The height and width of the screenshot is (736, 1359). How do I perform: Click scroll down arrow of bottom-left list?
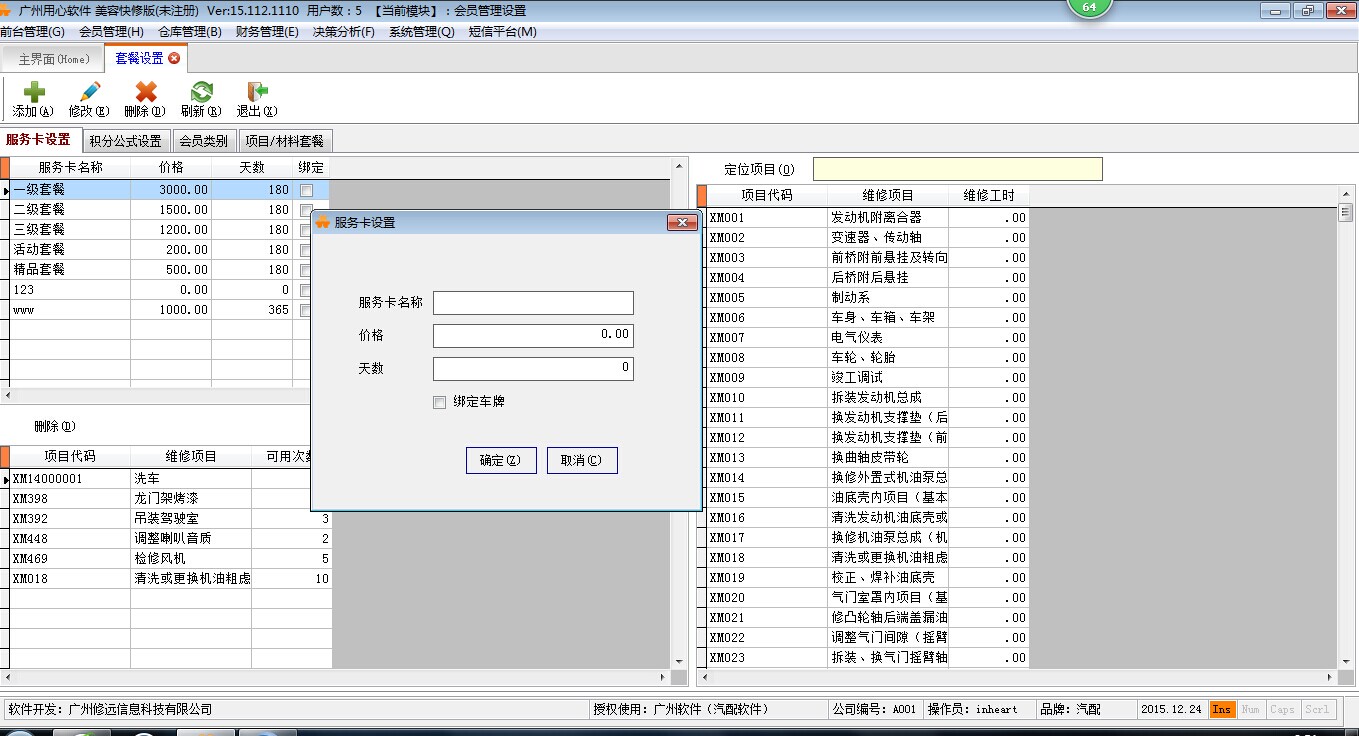click(x=679, y=661)
